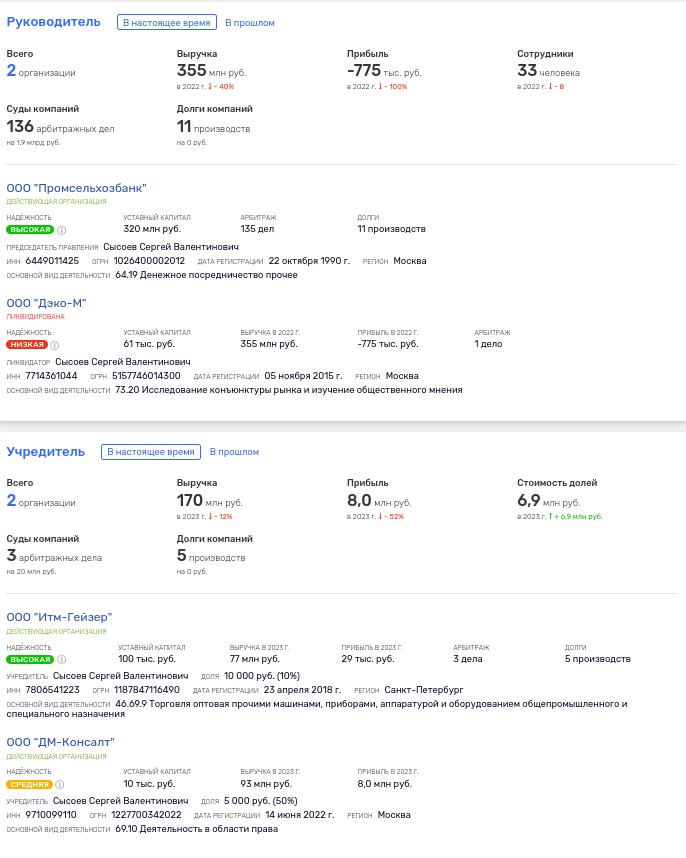The width and height of the screenshot is (686, 858).
Task: Click the ВЫСОКАЯ badge of Итм-Гейзер
Action: click(x=30, y=659)
